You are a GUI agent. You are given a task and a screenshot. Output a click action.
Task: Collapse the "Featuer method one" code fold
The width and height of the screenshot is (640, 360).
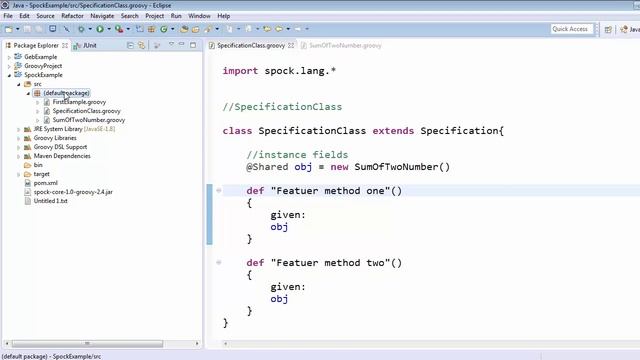point(219,191)
